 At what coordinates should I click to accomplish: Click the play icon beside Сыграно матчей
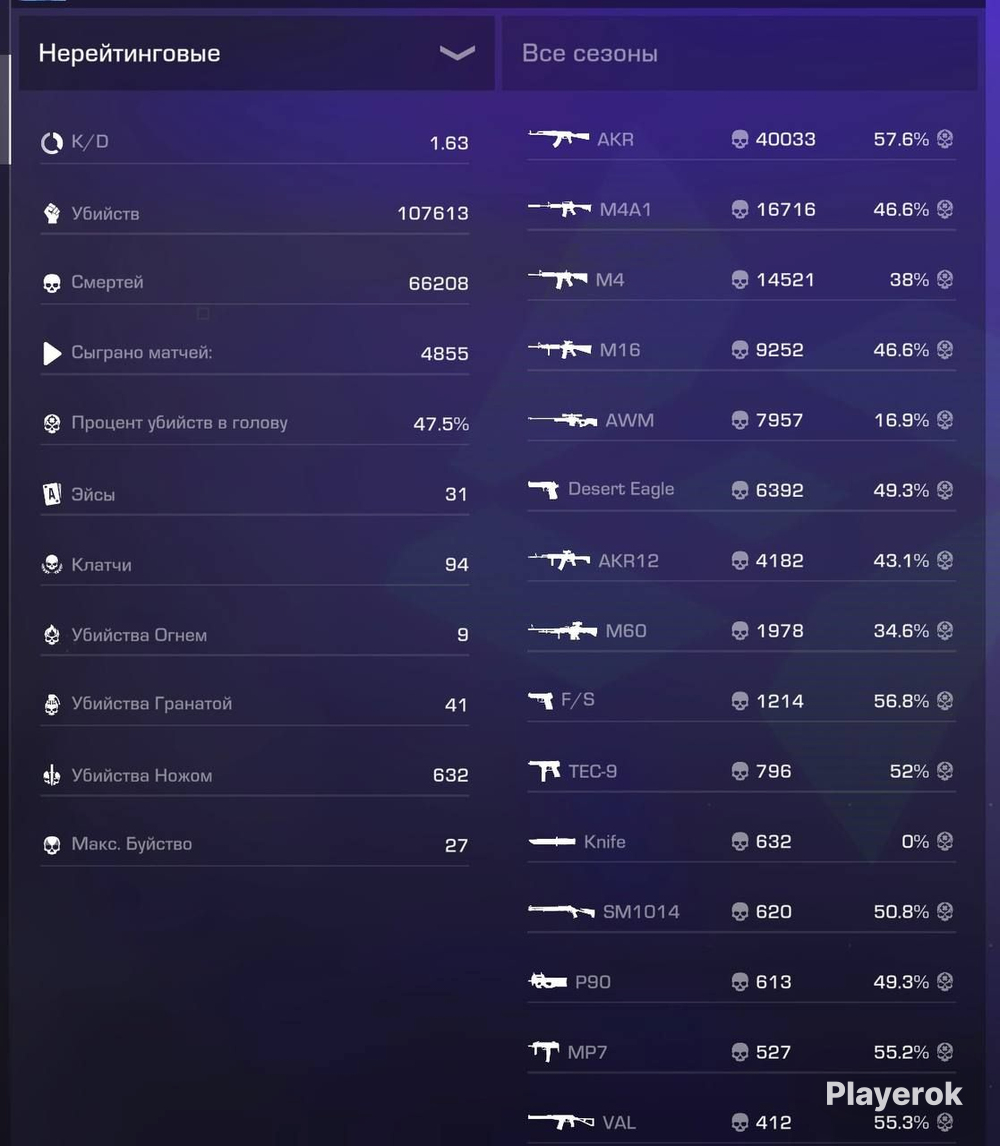[x=52, y=353]
